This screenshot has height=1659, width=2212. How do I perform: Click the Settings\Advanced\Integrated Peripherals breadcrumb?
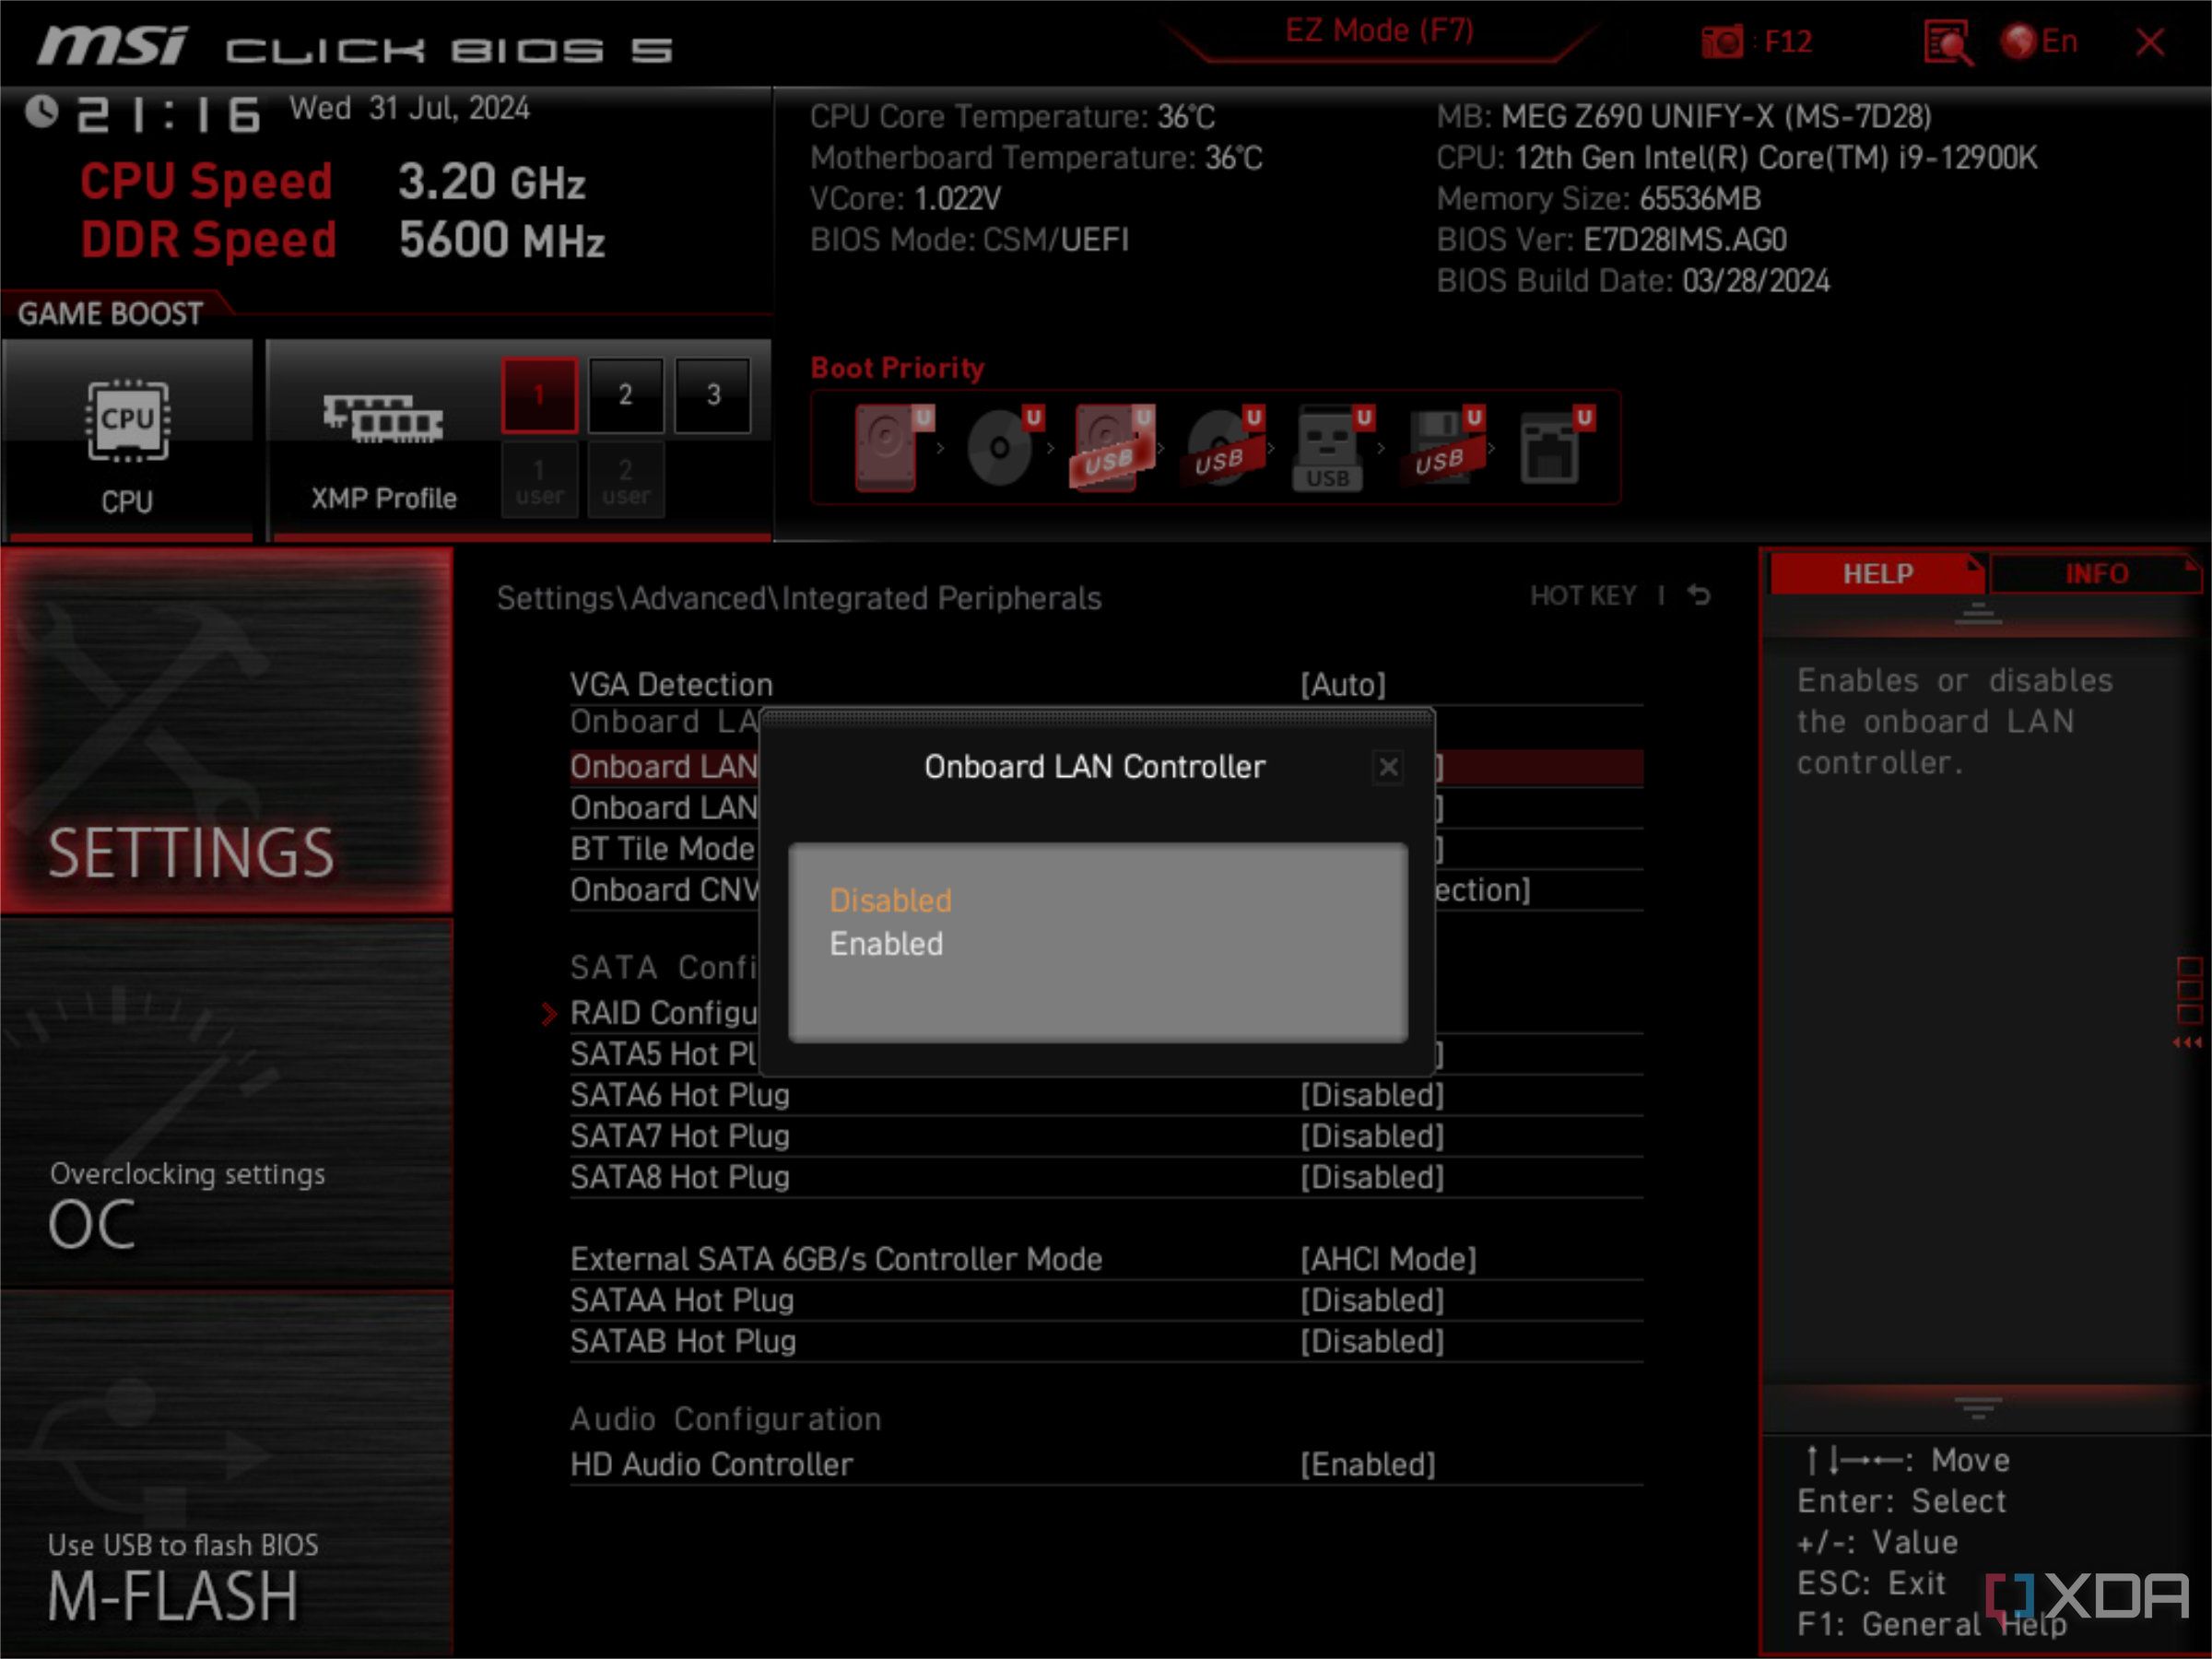799,598
